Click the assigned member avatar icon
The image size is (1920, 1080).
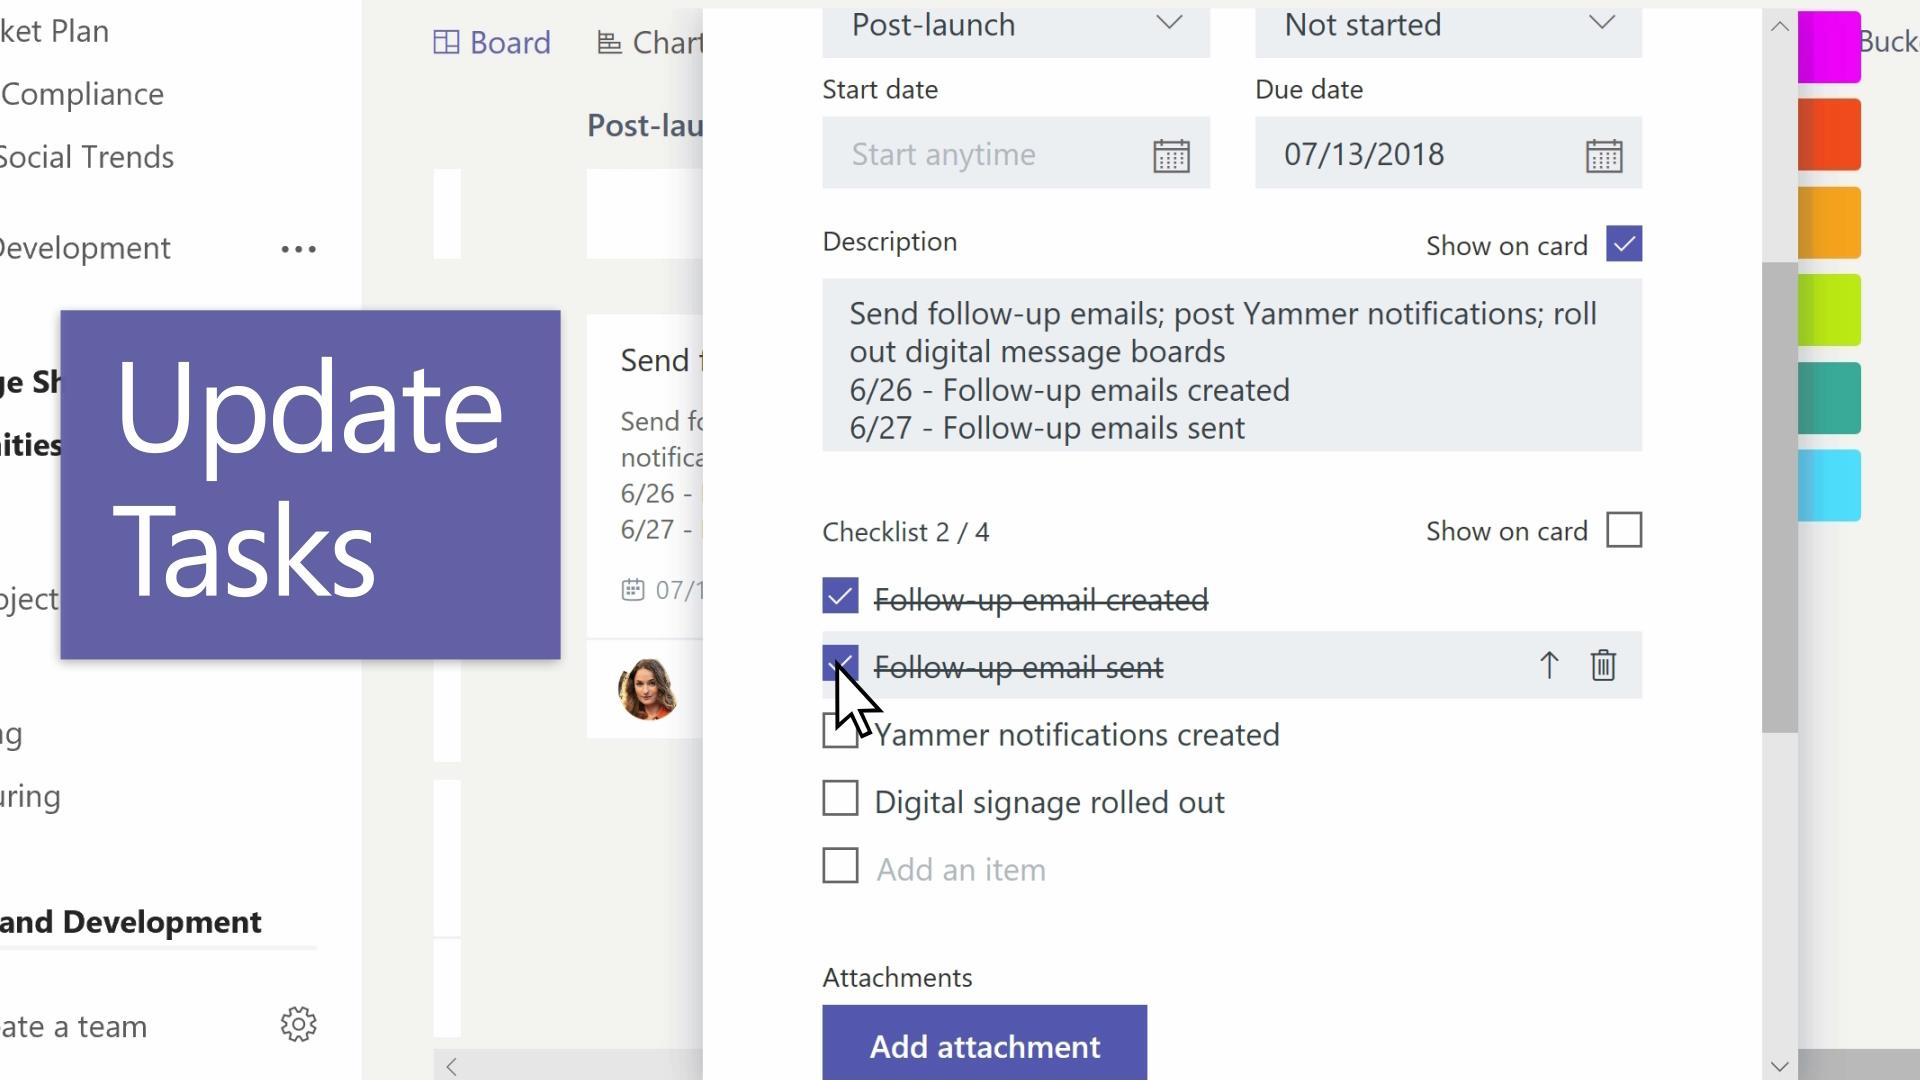pos(647,688)
